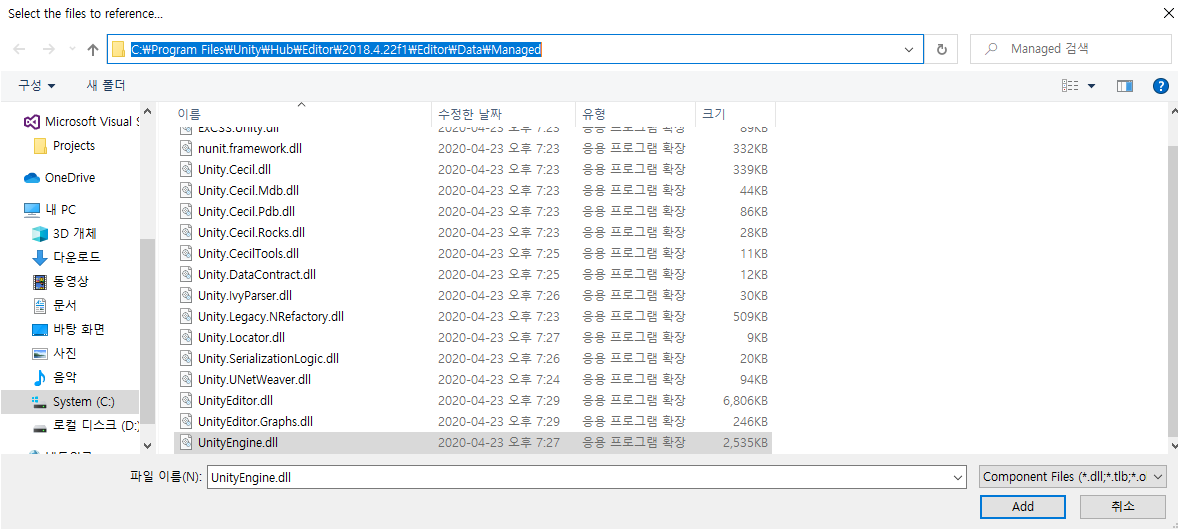This screenshot has width=1178, height=529.
Task: Click the Back navigation arrow
Action: 20,50
